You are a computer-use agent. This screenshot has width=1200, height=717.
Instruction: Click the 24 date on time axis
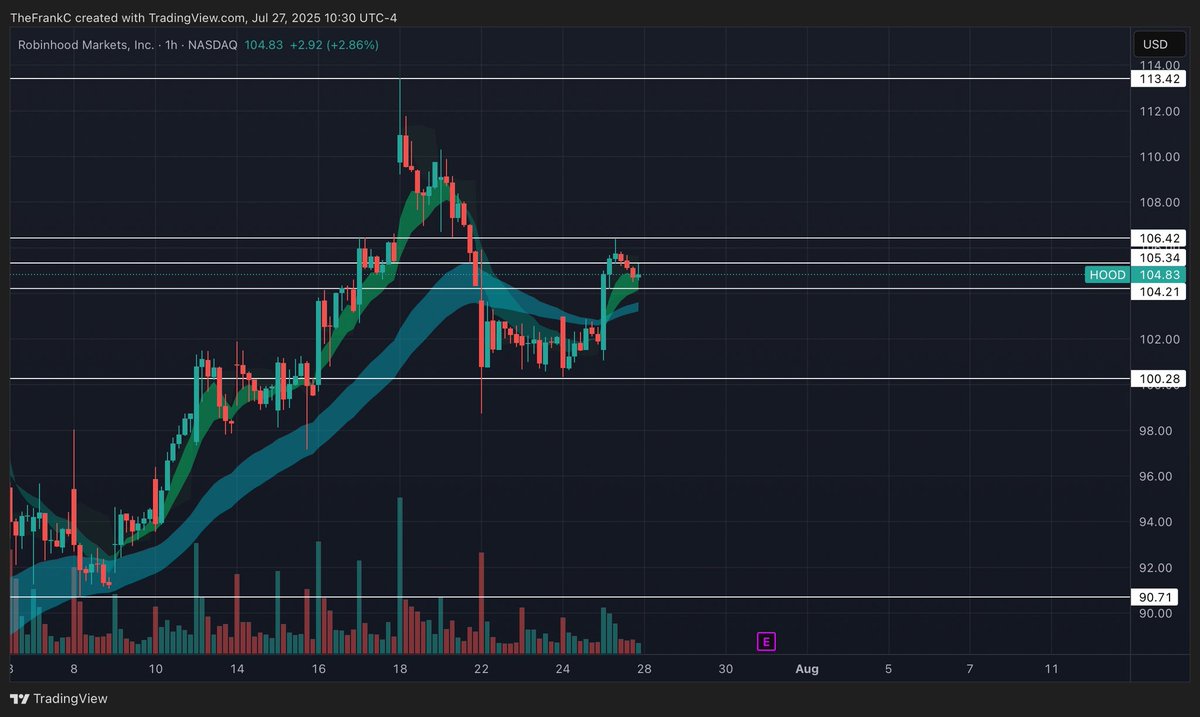[x=563, y=668]
